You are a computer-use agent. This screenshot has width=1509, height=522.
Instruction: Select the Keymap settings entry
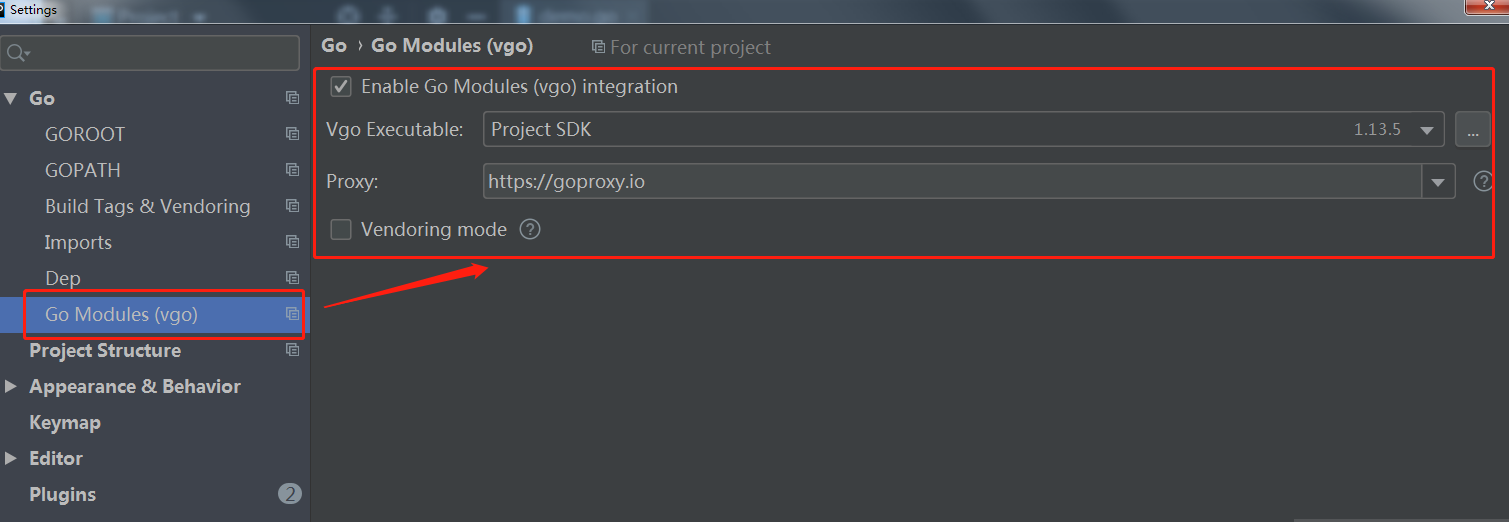click(65, 422)
